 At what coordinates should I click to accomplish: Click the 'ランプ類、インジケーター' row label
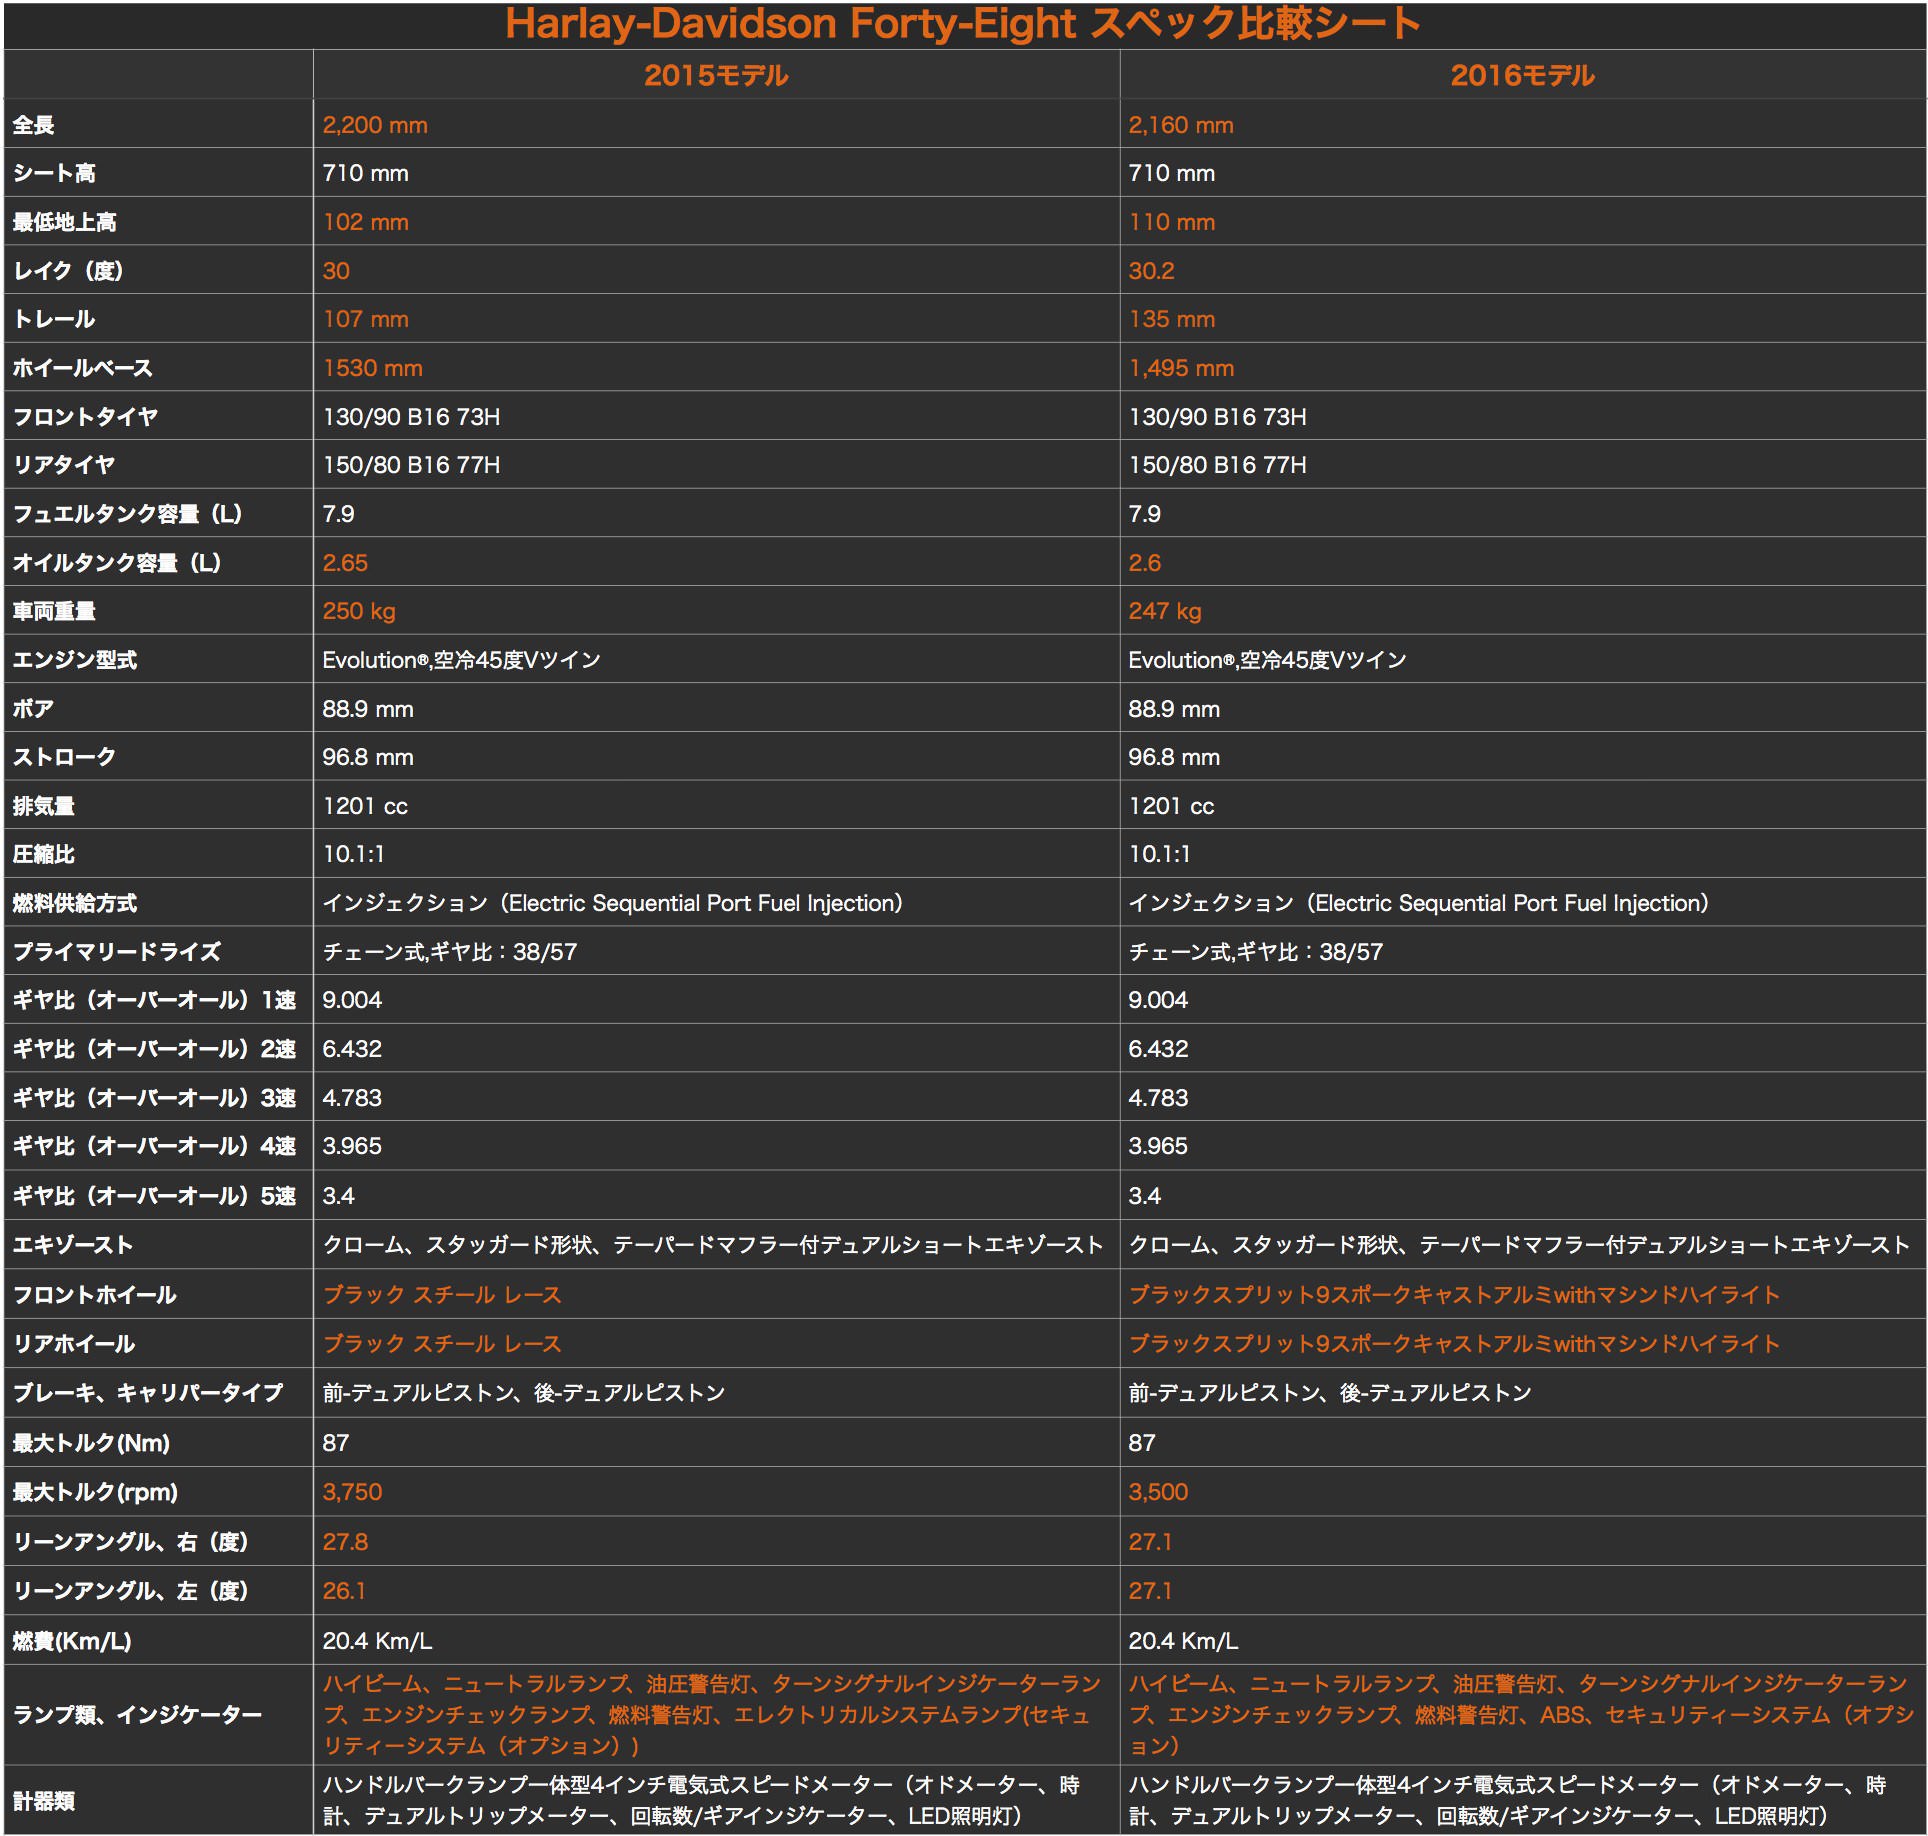point(137,1715)
